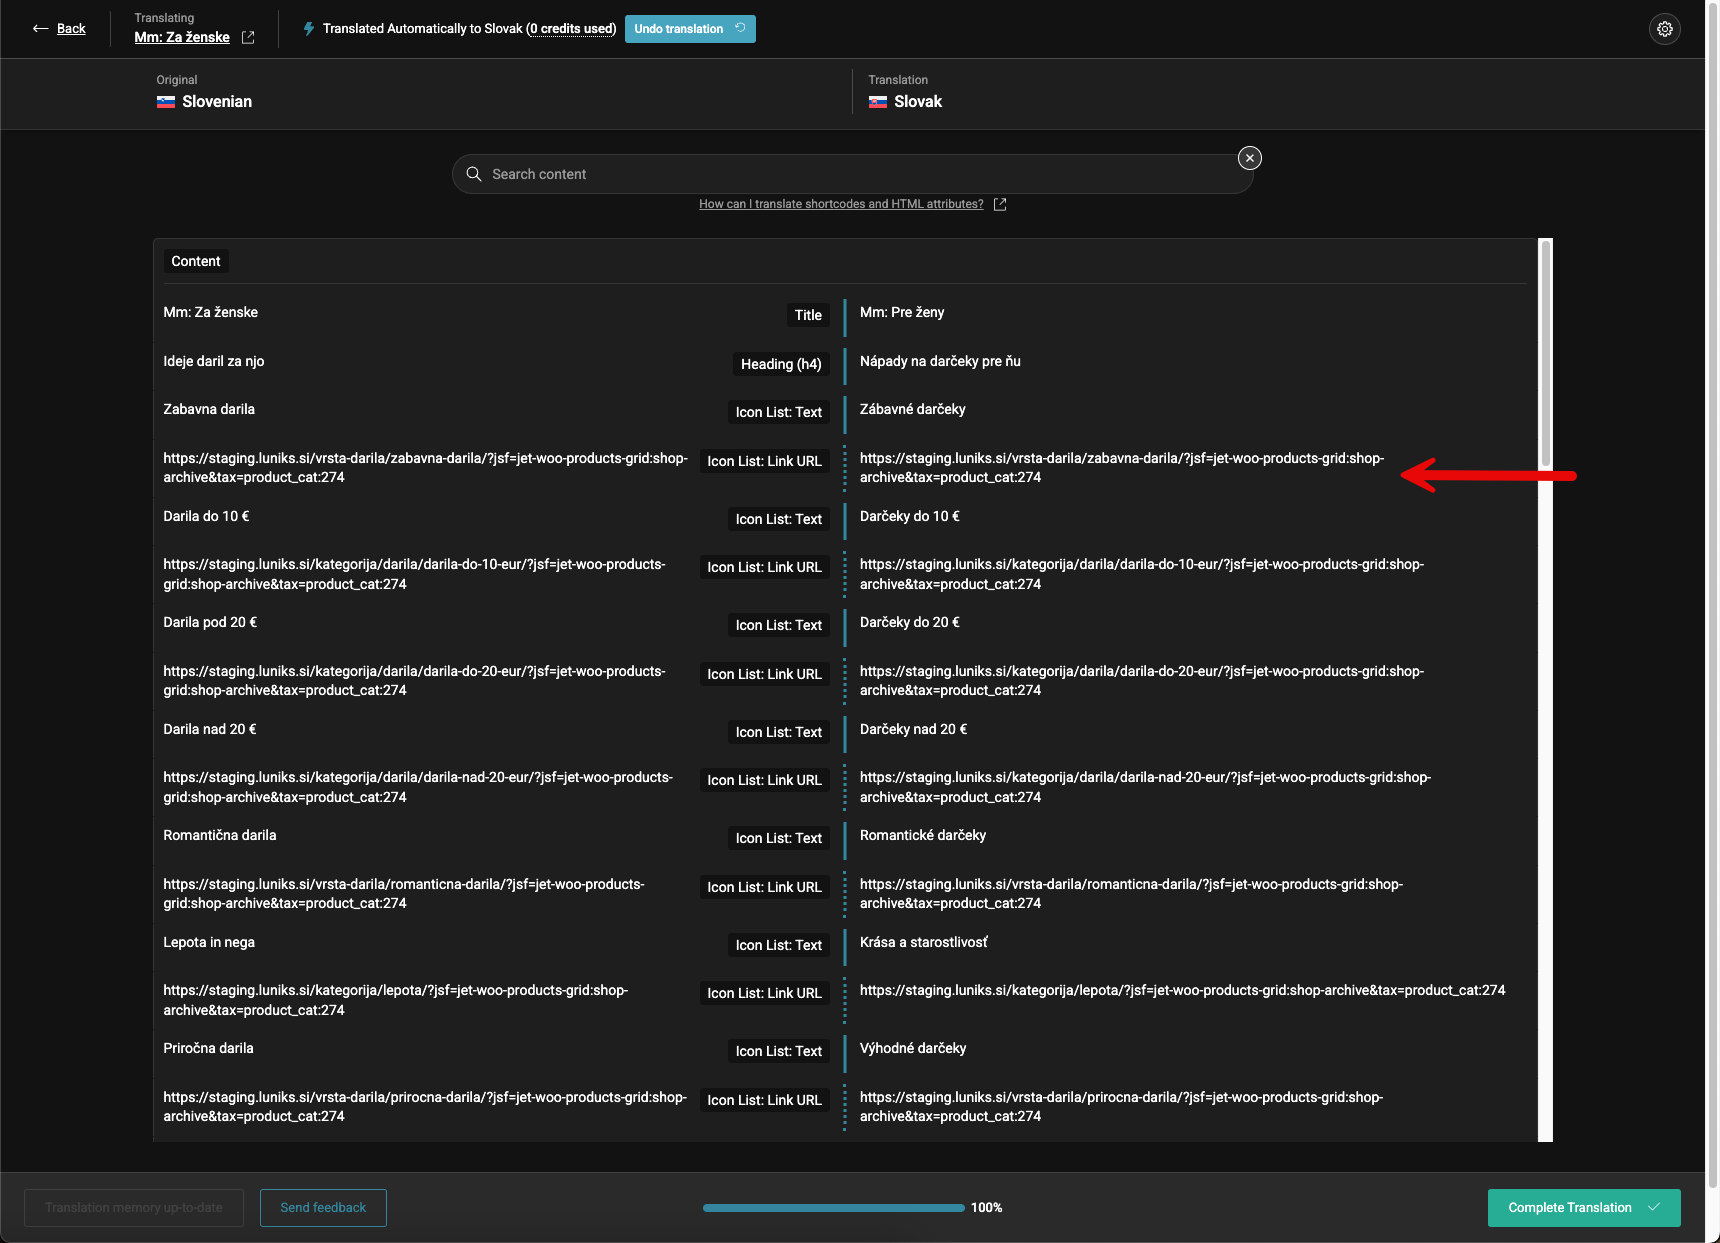This screenshot has height=1243, width=1720.
Task: Click Translation memory up-to-date button
Action: (134, 1208)
